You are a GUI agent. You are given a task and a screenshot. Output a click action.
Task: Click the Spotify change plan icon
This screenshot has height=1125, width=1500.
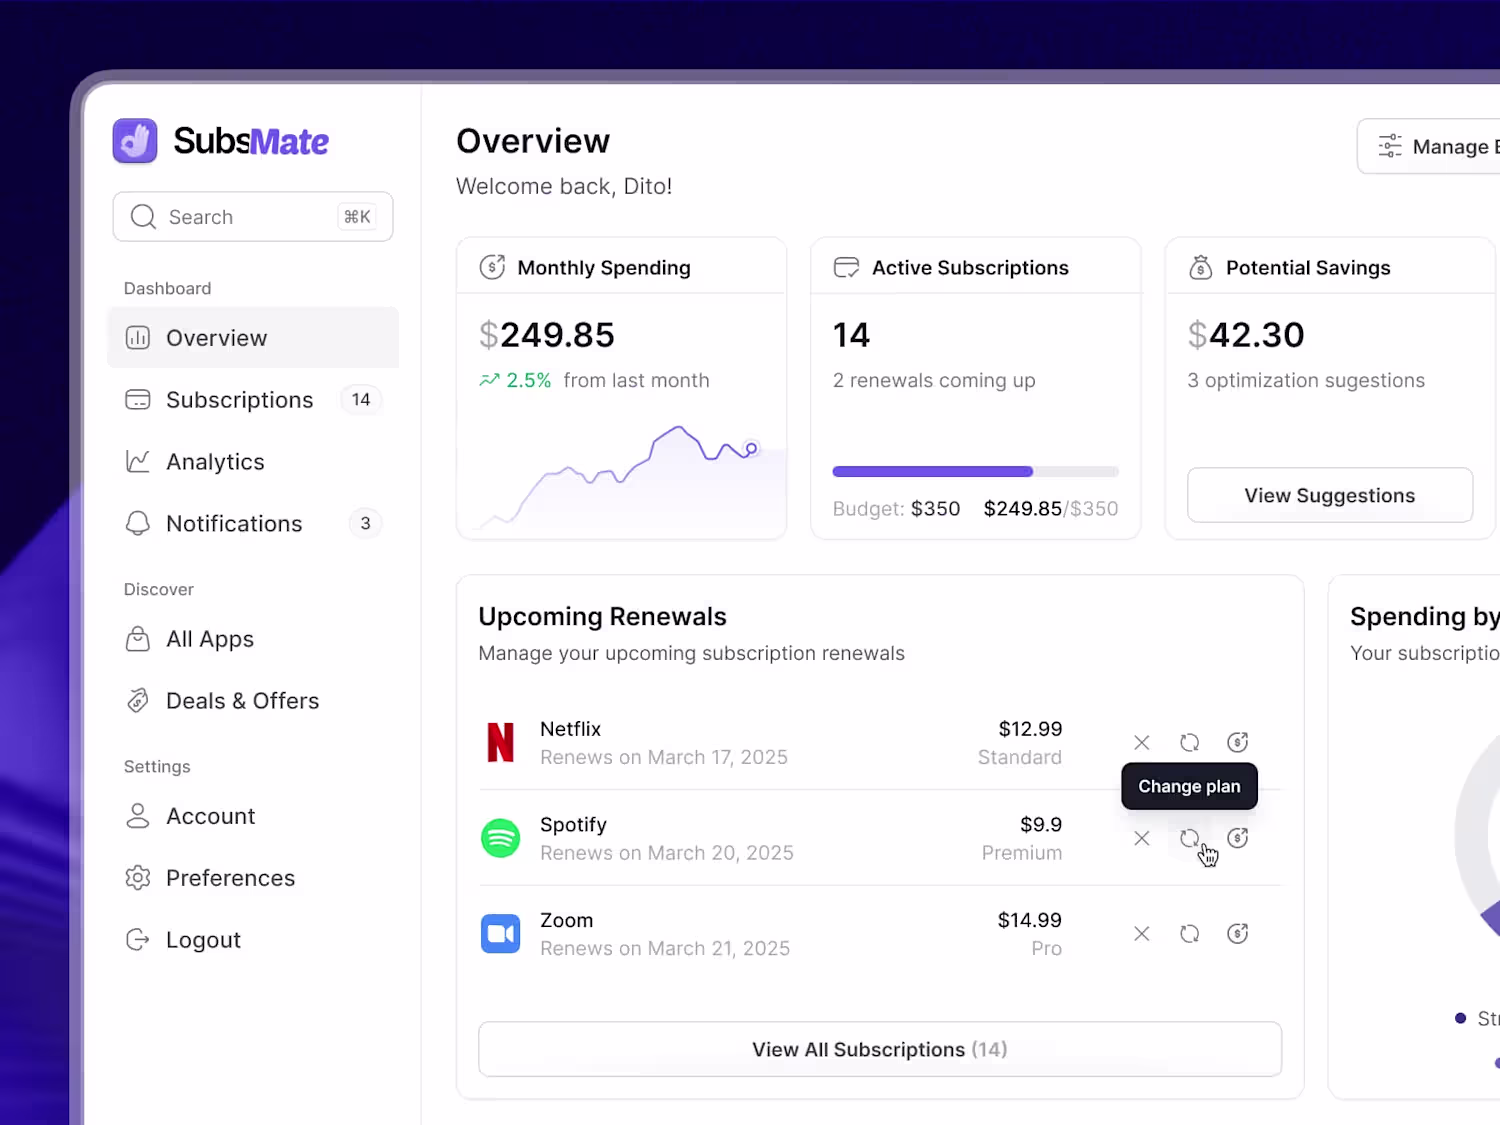1189,838
